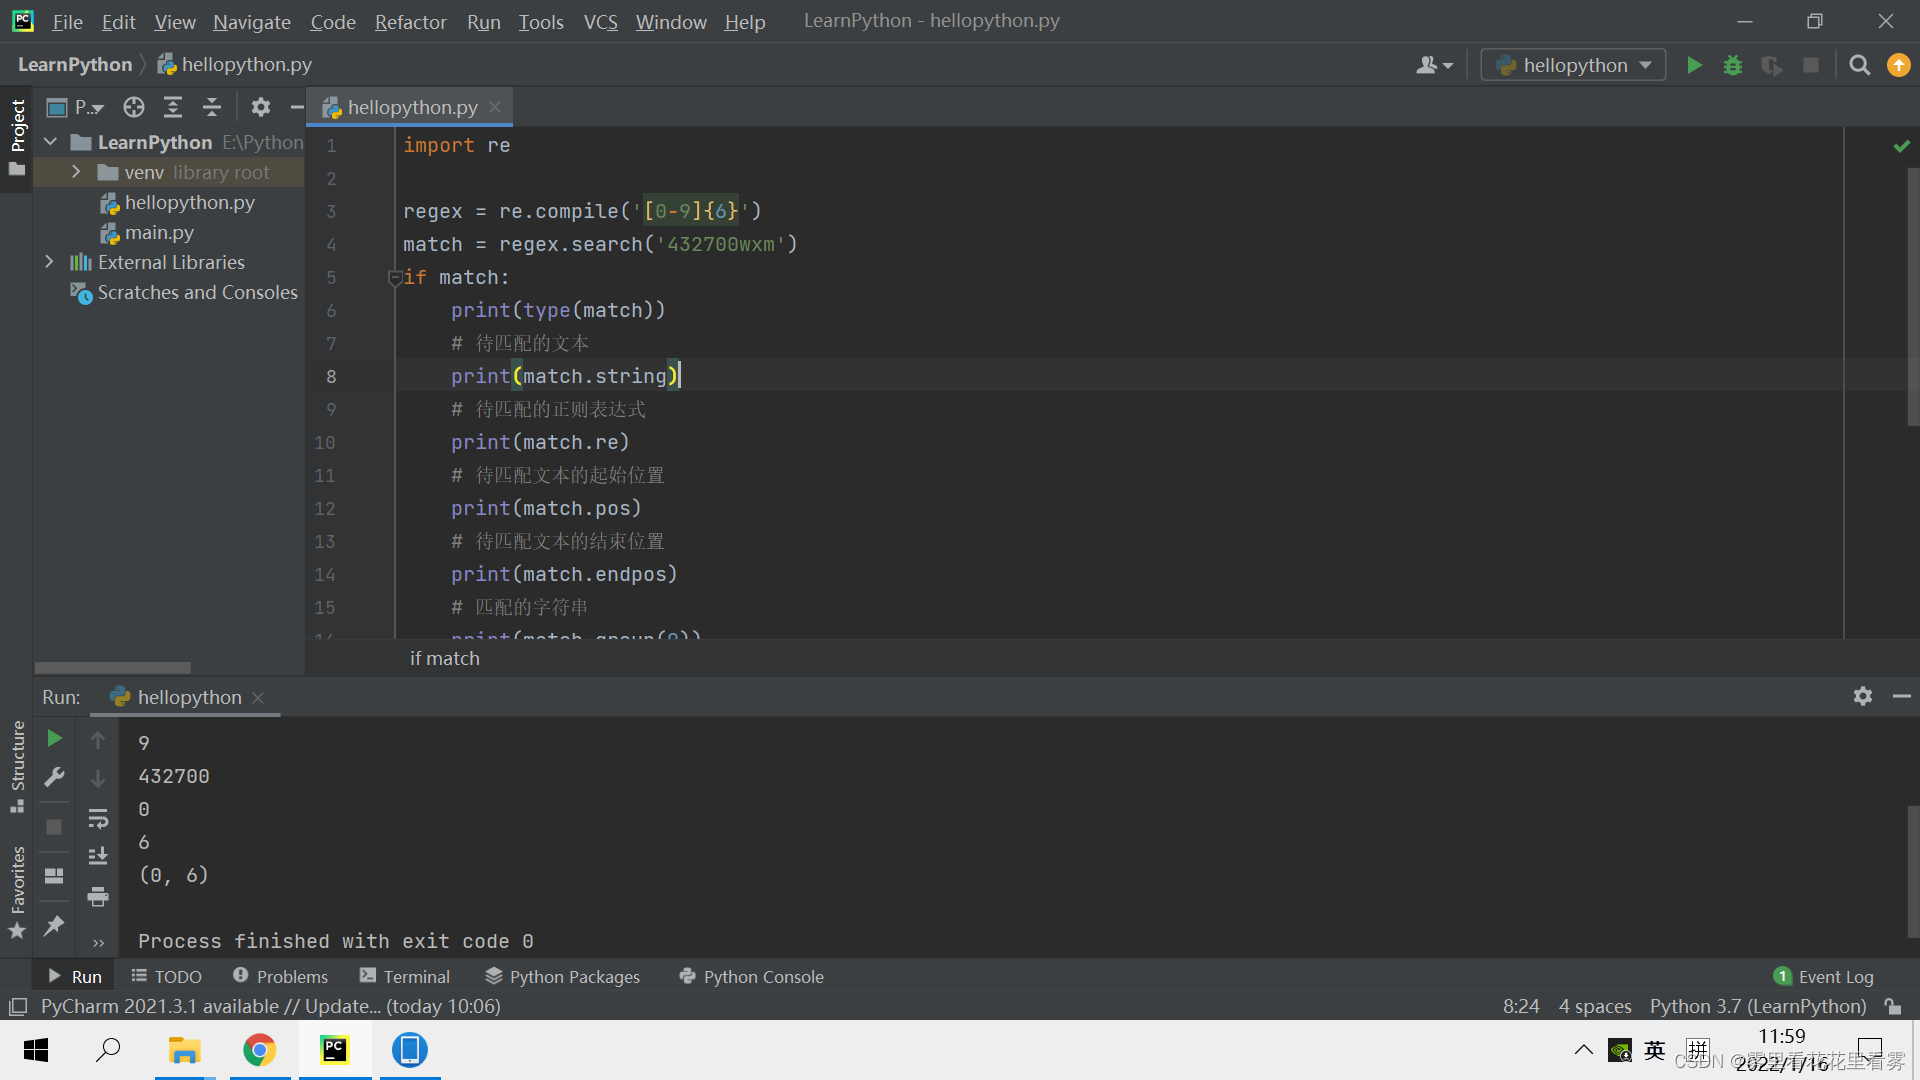
Task: Toggle tool window quick access button
Action: pyautogui.click(x=18, y=1006)
